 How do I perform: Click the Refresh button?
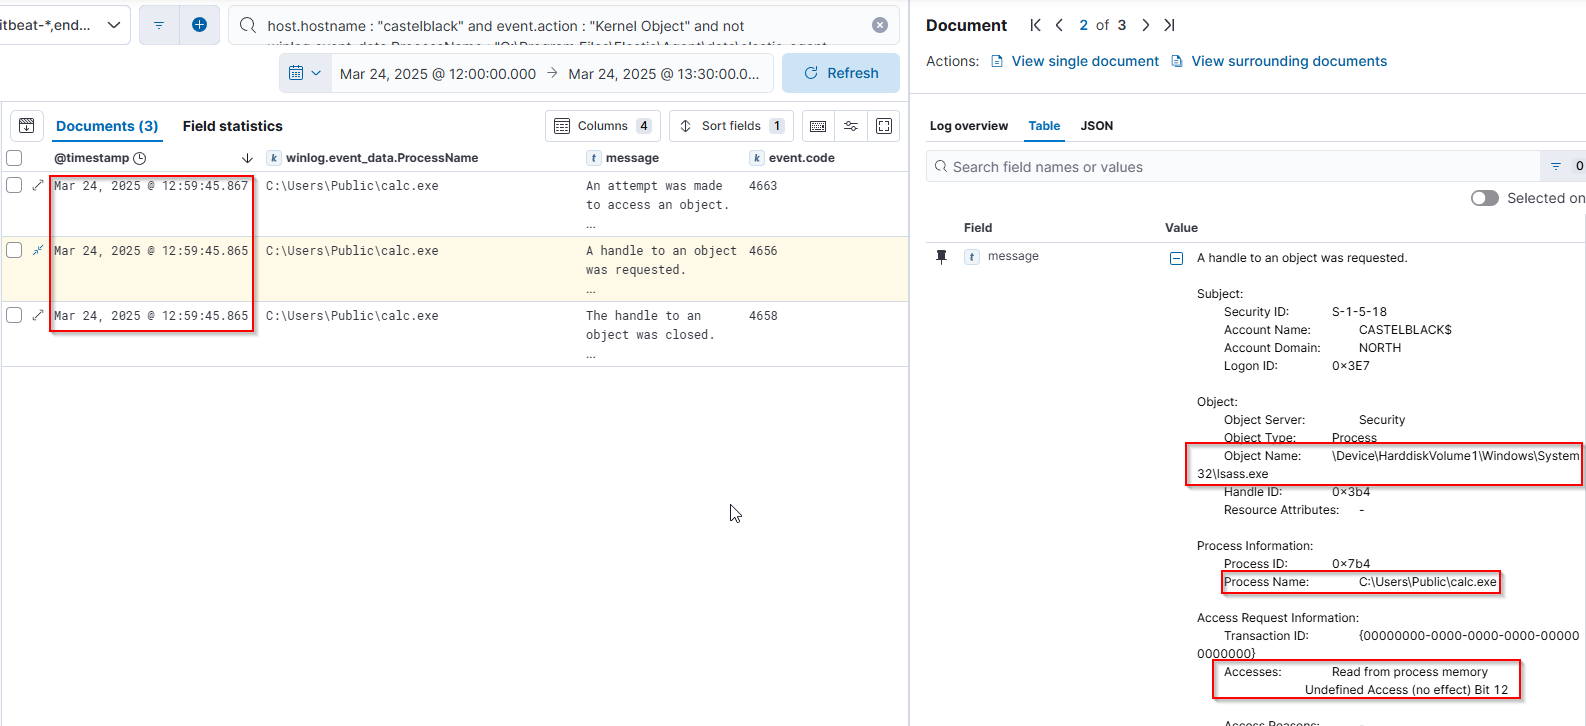pyautogui.click(x=841, y=73)
